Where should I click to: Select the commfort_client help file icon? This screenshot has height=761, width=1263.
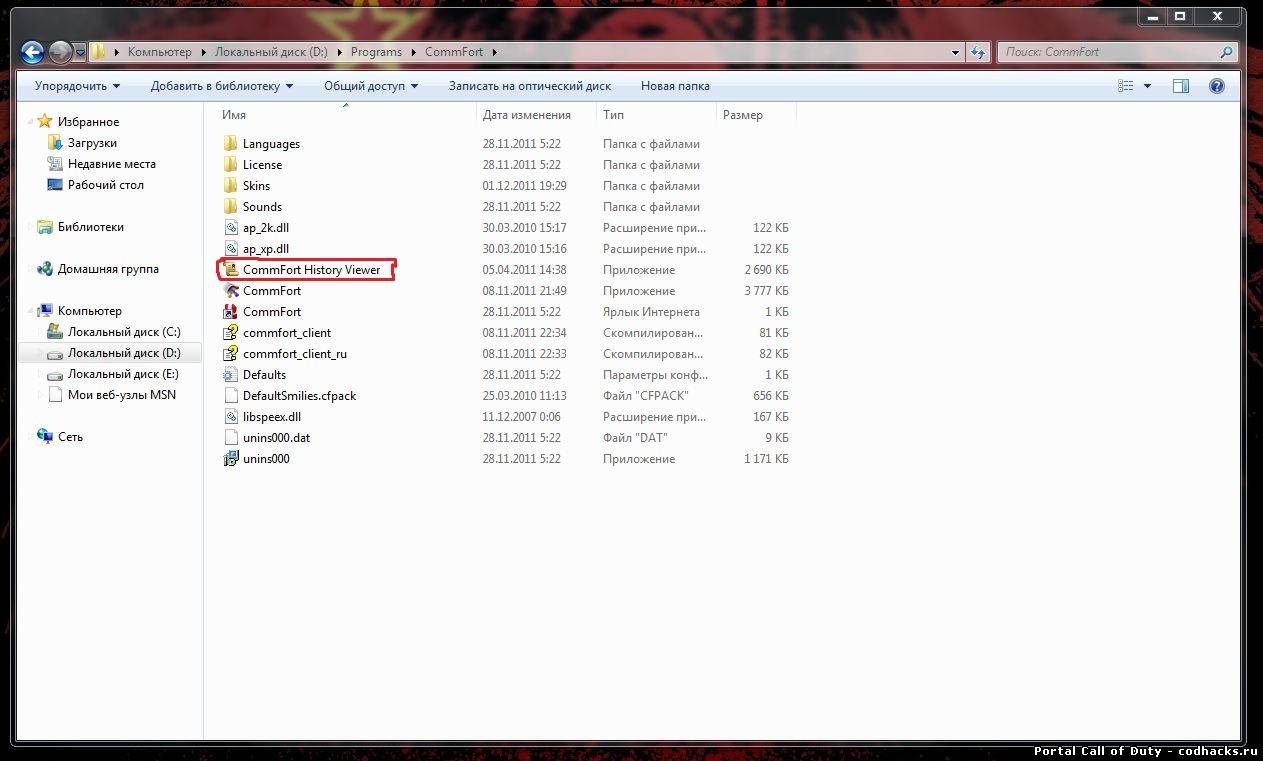point(231,333)
